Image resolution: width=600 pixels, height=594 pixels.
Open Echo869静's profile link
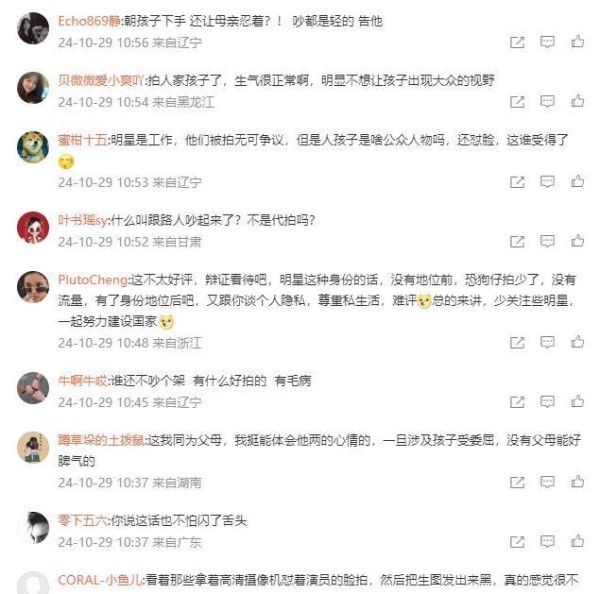(89, 21)
